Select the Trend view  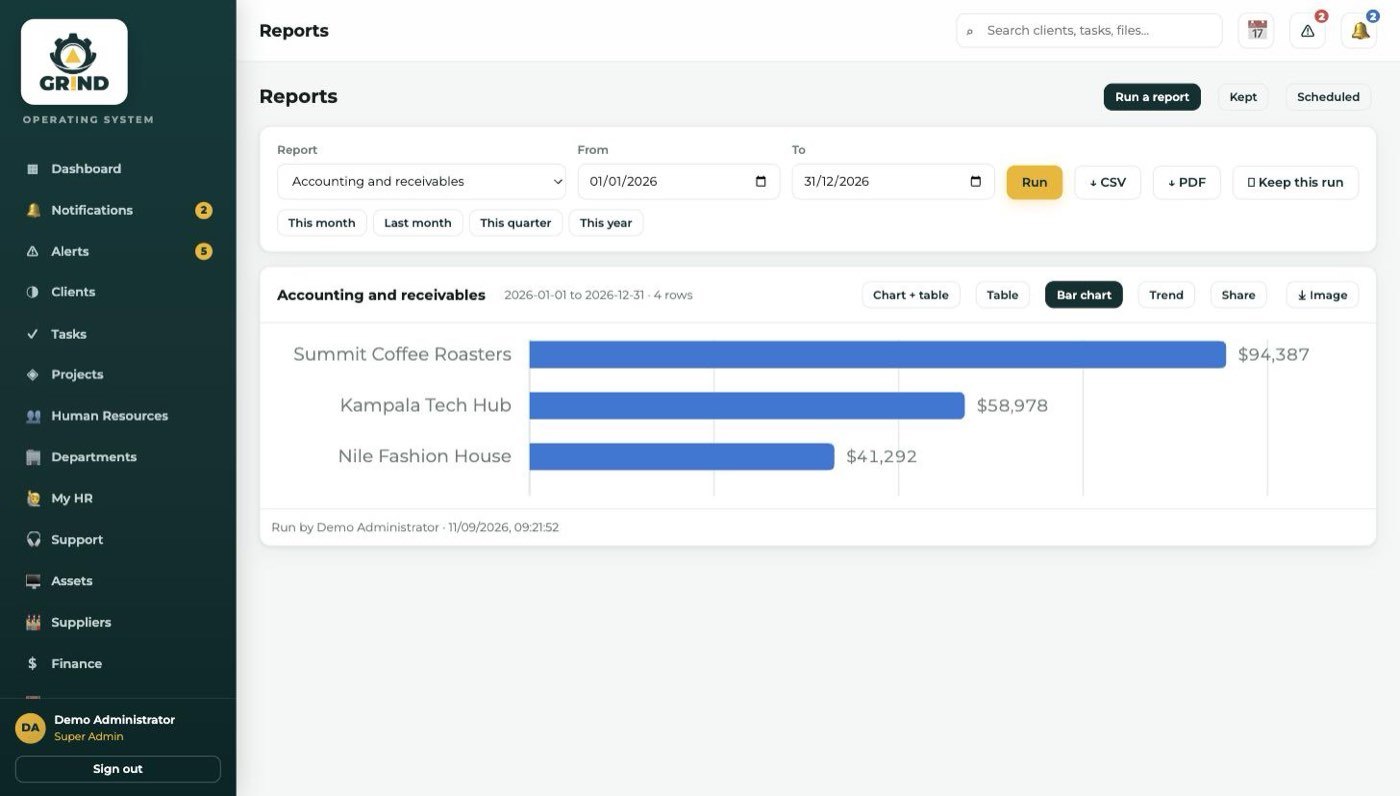1166,295
